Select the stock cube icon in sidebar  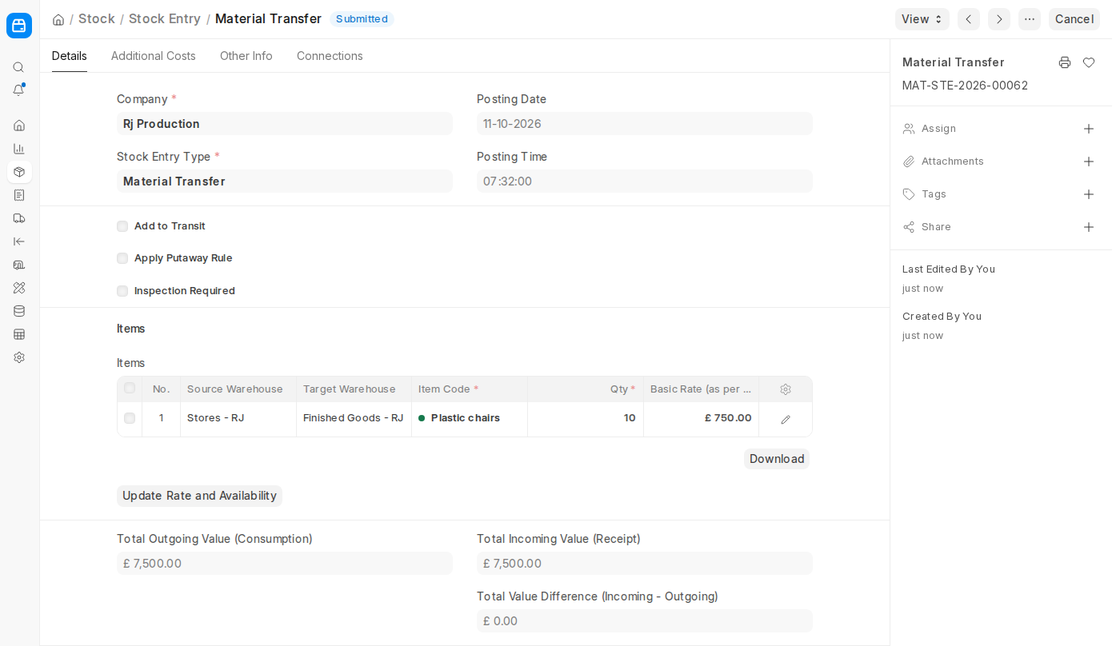19,172
